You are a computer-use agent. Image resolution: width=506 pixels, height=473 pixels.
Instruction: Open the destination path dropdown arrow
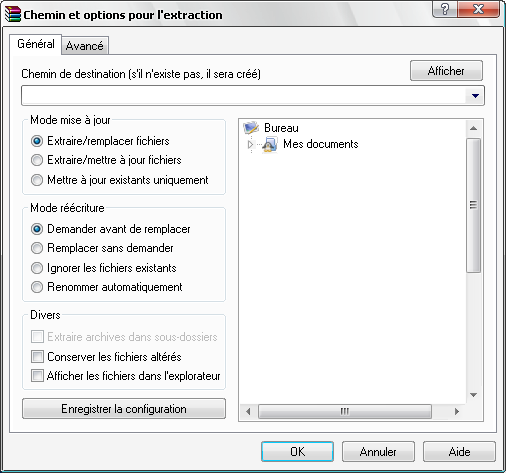475,96
